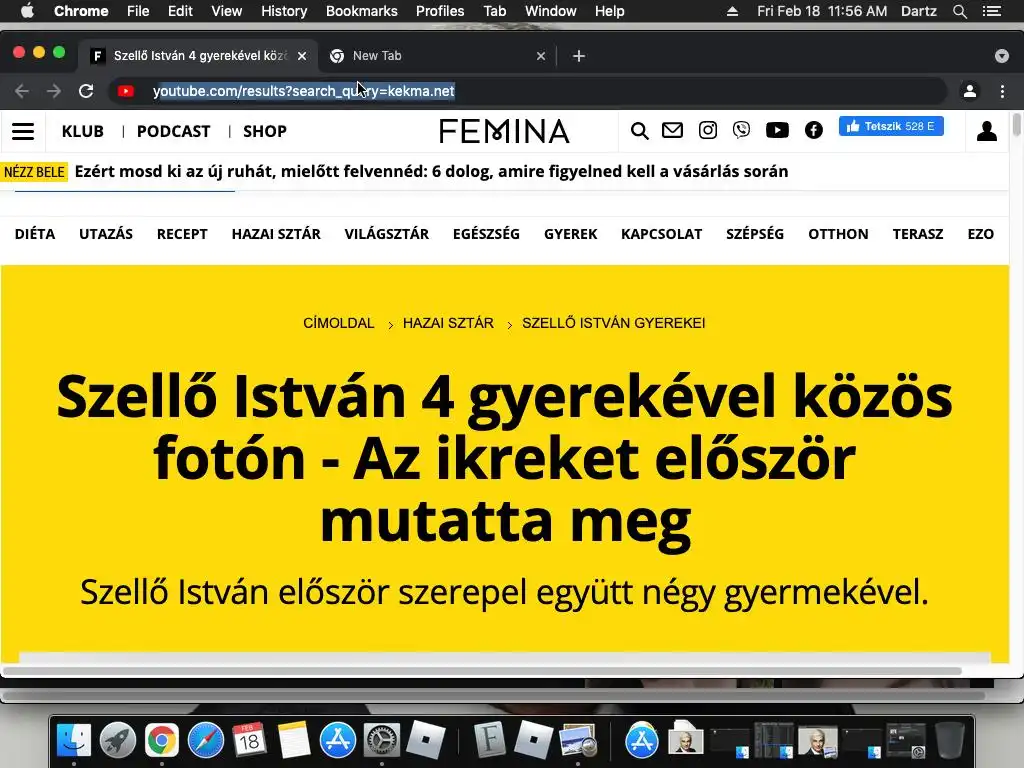Screen dimensions: 1024x768
Task: Open the Bookmarks menu
Action: pyautogui.click(x=362, y=11)
